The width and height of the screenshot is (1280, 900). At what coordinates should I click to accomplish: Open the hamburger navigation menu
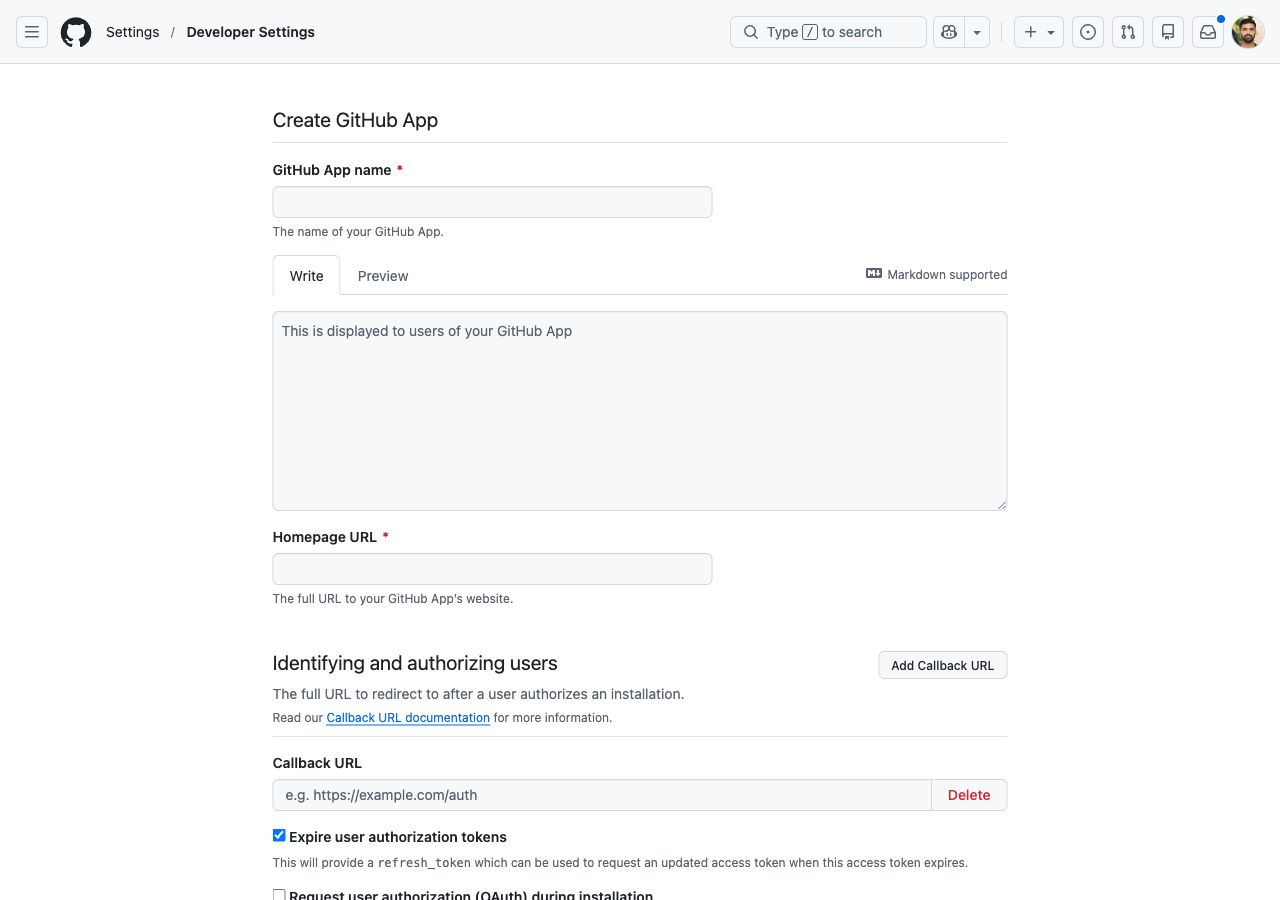[x=32, y=32]
